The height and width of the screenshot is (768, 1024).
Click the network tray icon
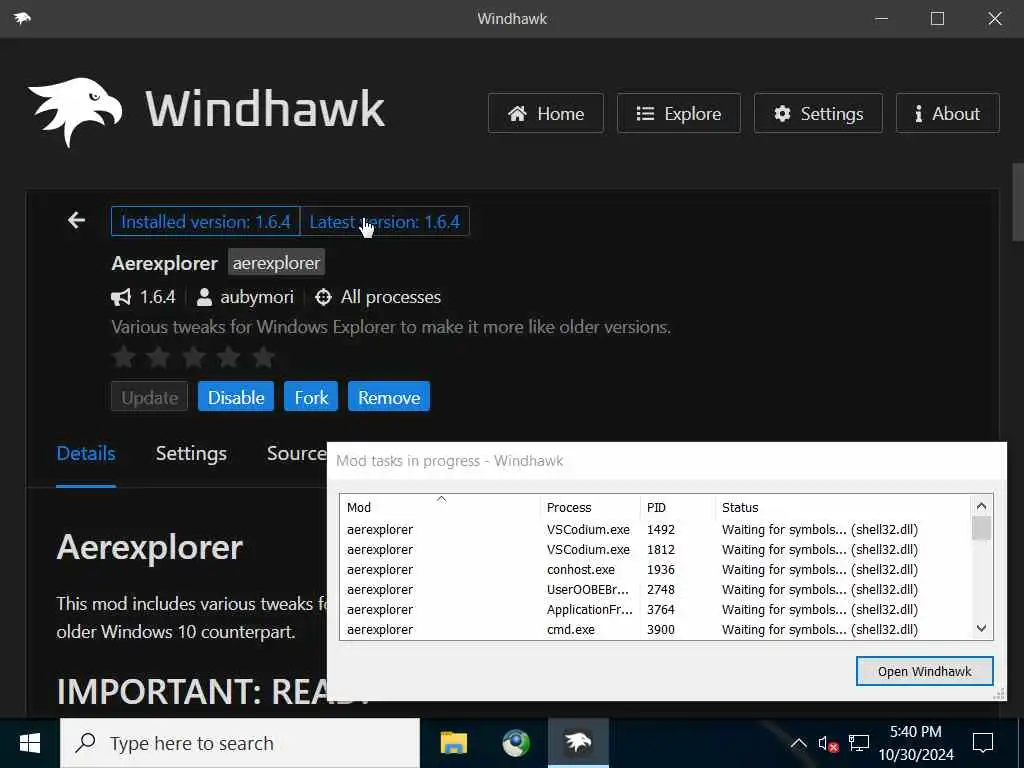(859, 743)
